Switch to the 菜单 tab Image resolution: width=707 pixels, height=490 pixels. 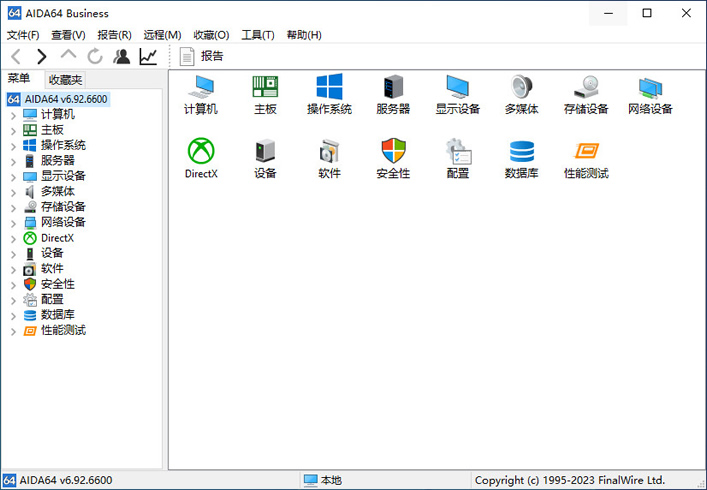(19, 79)
